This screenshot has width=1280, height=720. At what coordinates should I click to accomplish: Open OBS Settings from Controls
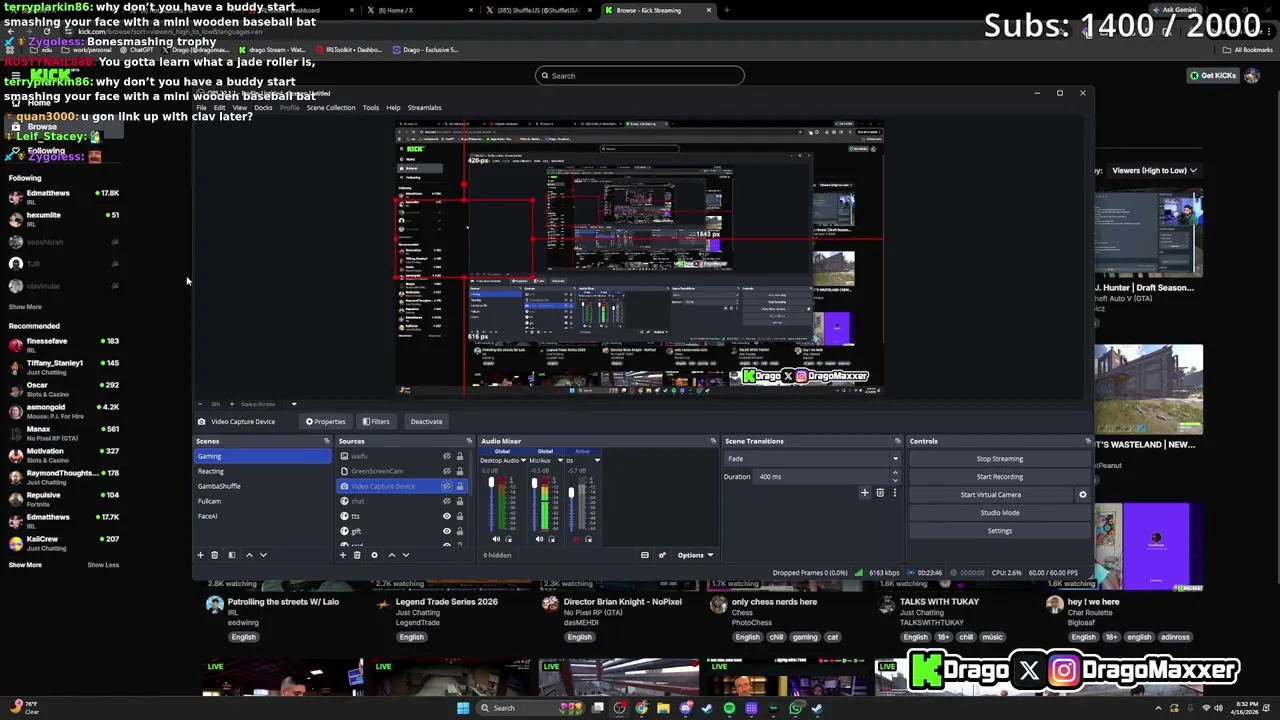click(x=999, y=531)
